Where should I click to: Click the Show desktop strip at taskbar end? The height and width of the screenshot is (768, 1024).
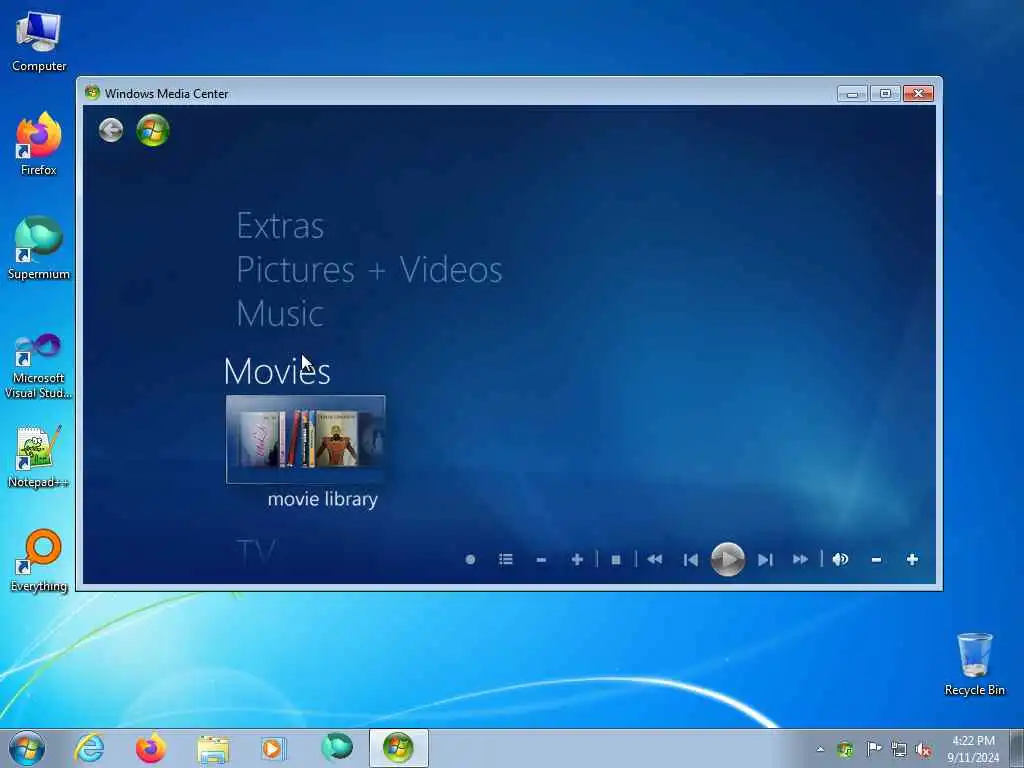[1017, 748]
